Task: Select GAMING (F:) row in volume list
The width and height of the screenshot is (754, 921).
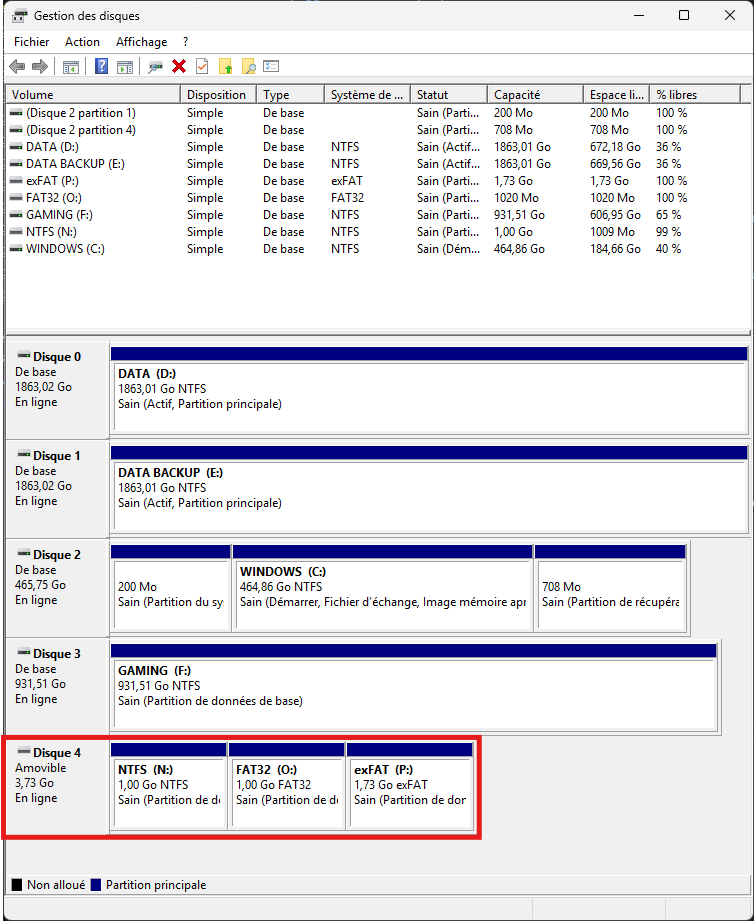Action: 63,215
